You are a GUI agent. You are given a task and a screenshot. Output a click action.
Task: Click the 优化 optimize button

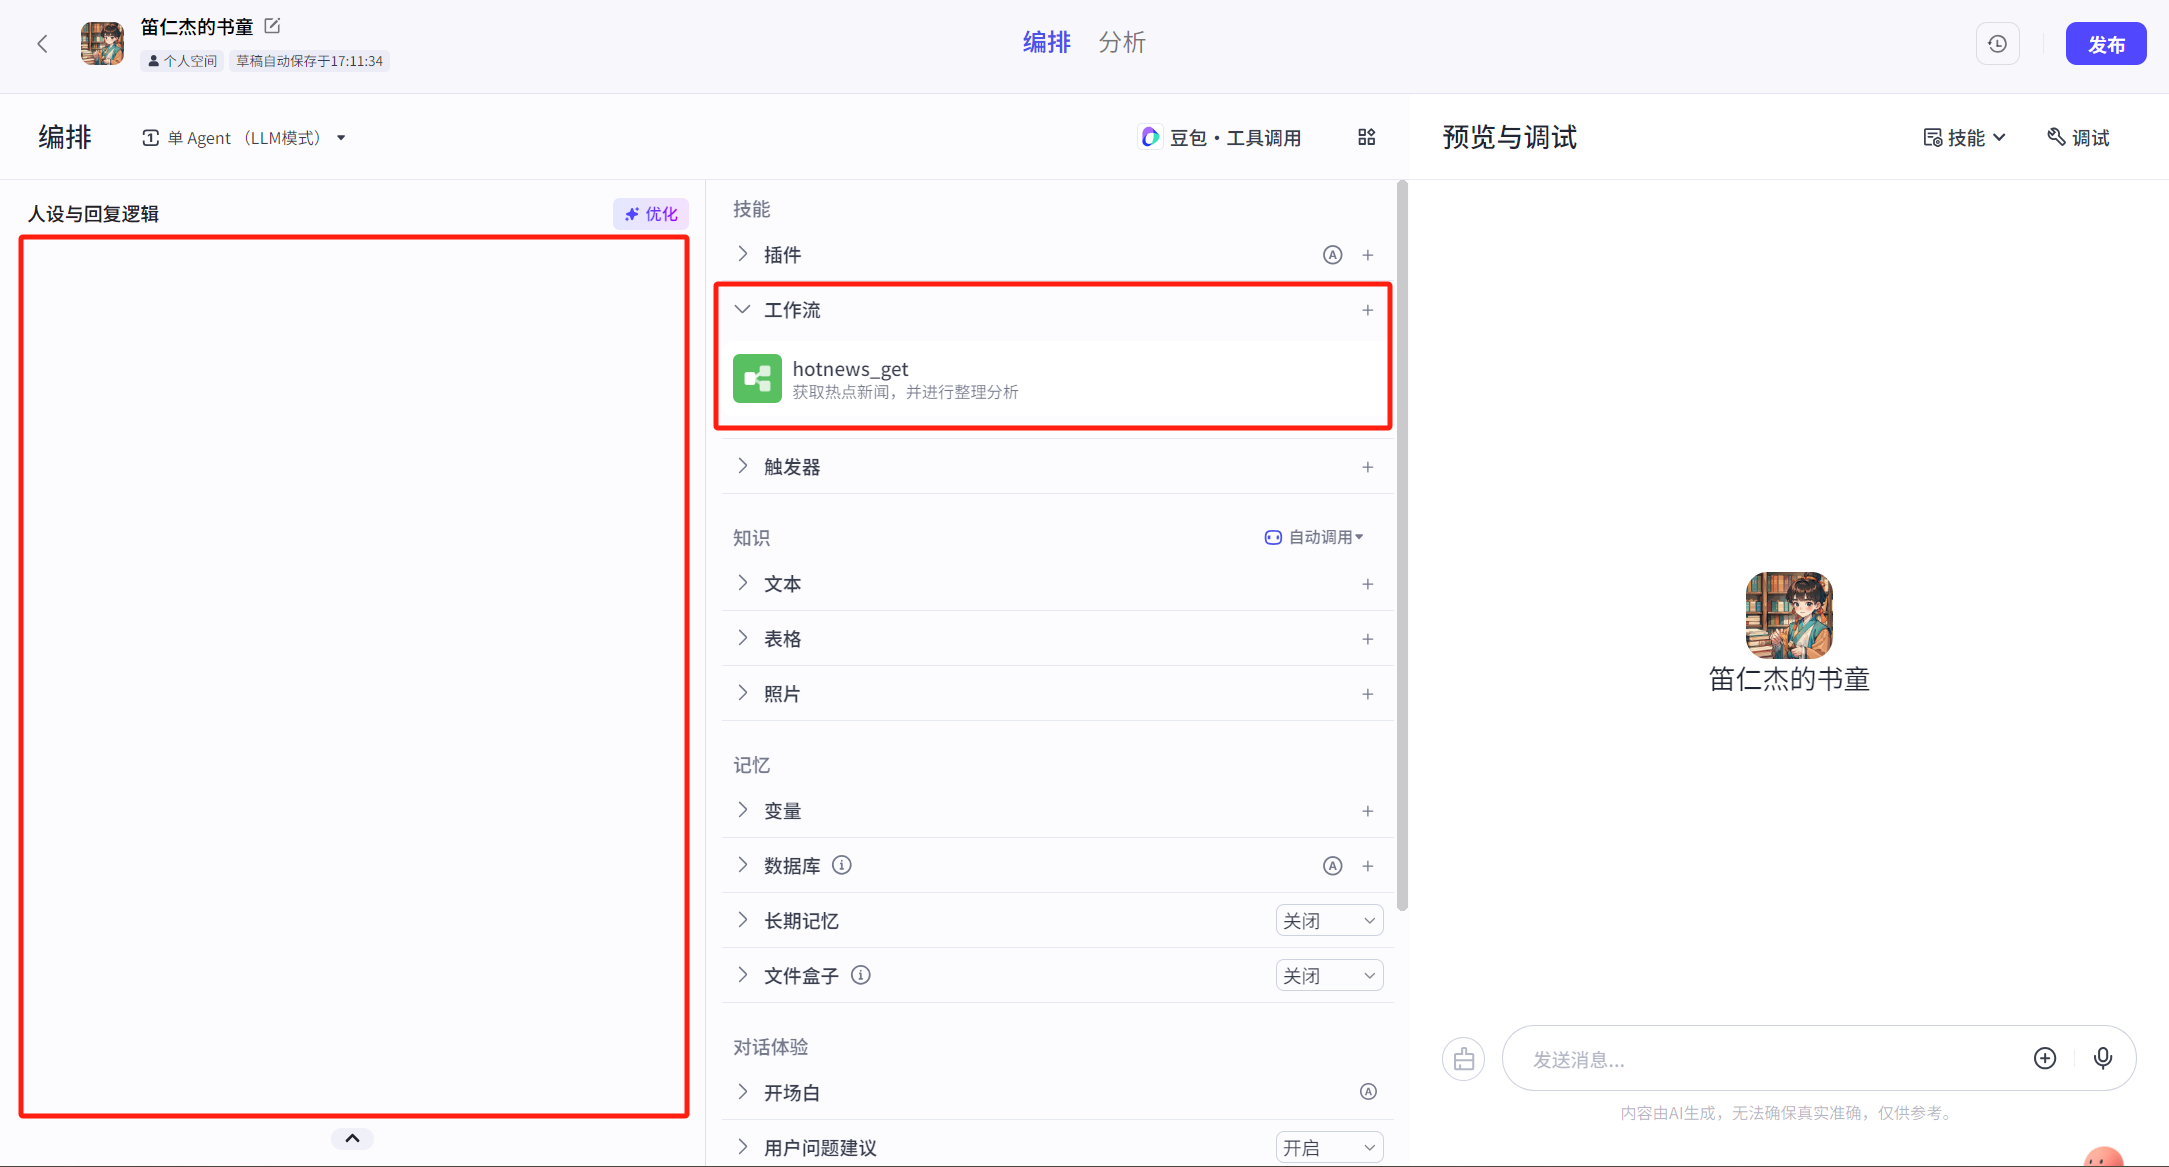tap(651, 214)
